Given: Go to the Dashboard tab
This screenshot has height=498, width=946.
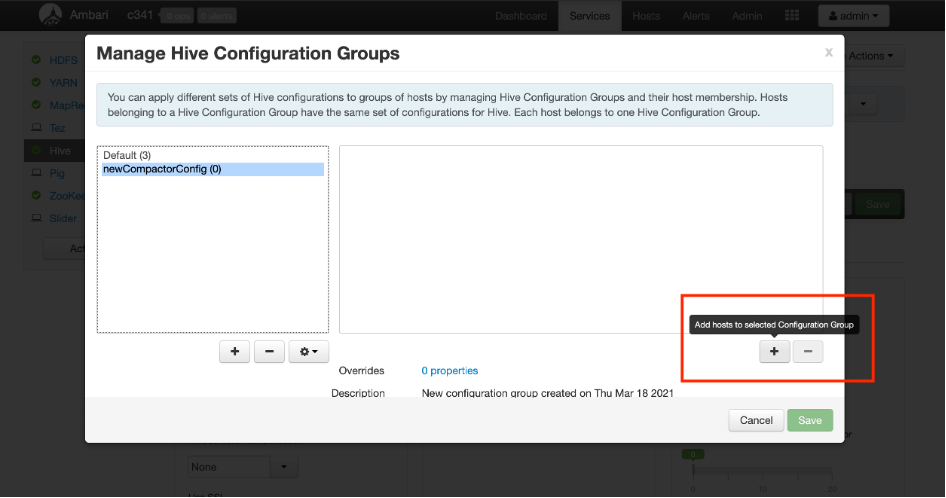Looking at the screenshot, I should tap(522, 16).
